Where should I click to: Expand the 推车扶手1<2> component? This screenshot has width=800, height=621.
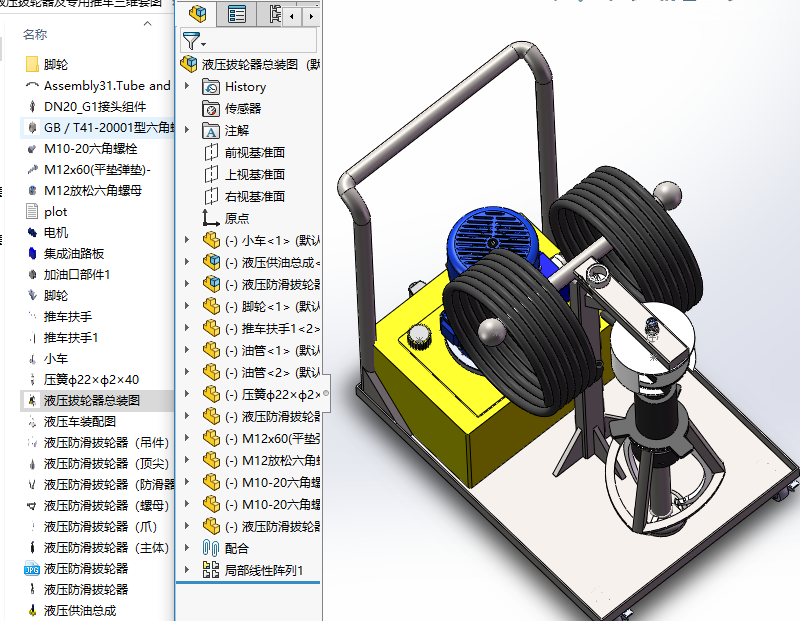point(187,328)
